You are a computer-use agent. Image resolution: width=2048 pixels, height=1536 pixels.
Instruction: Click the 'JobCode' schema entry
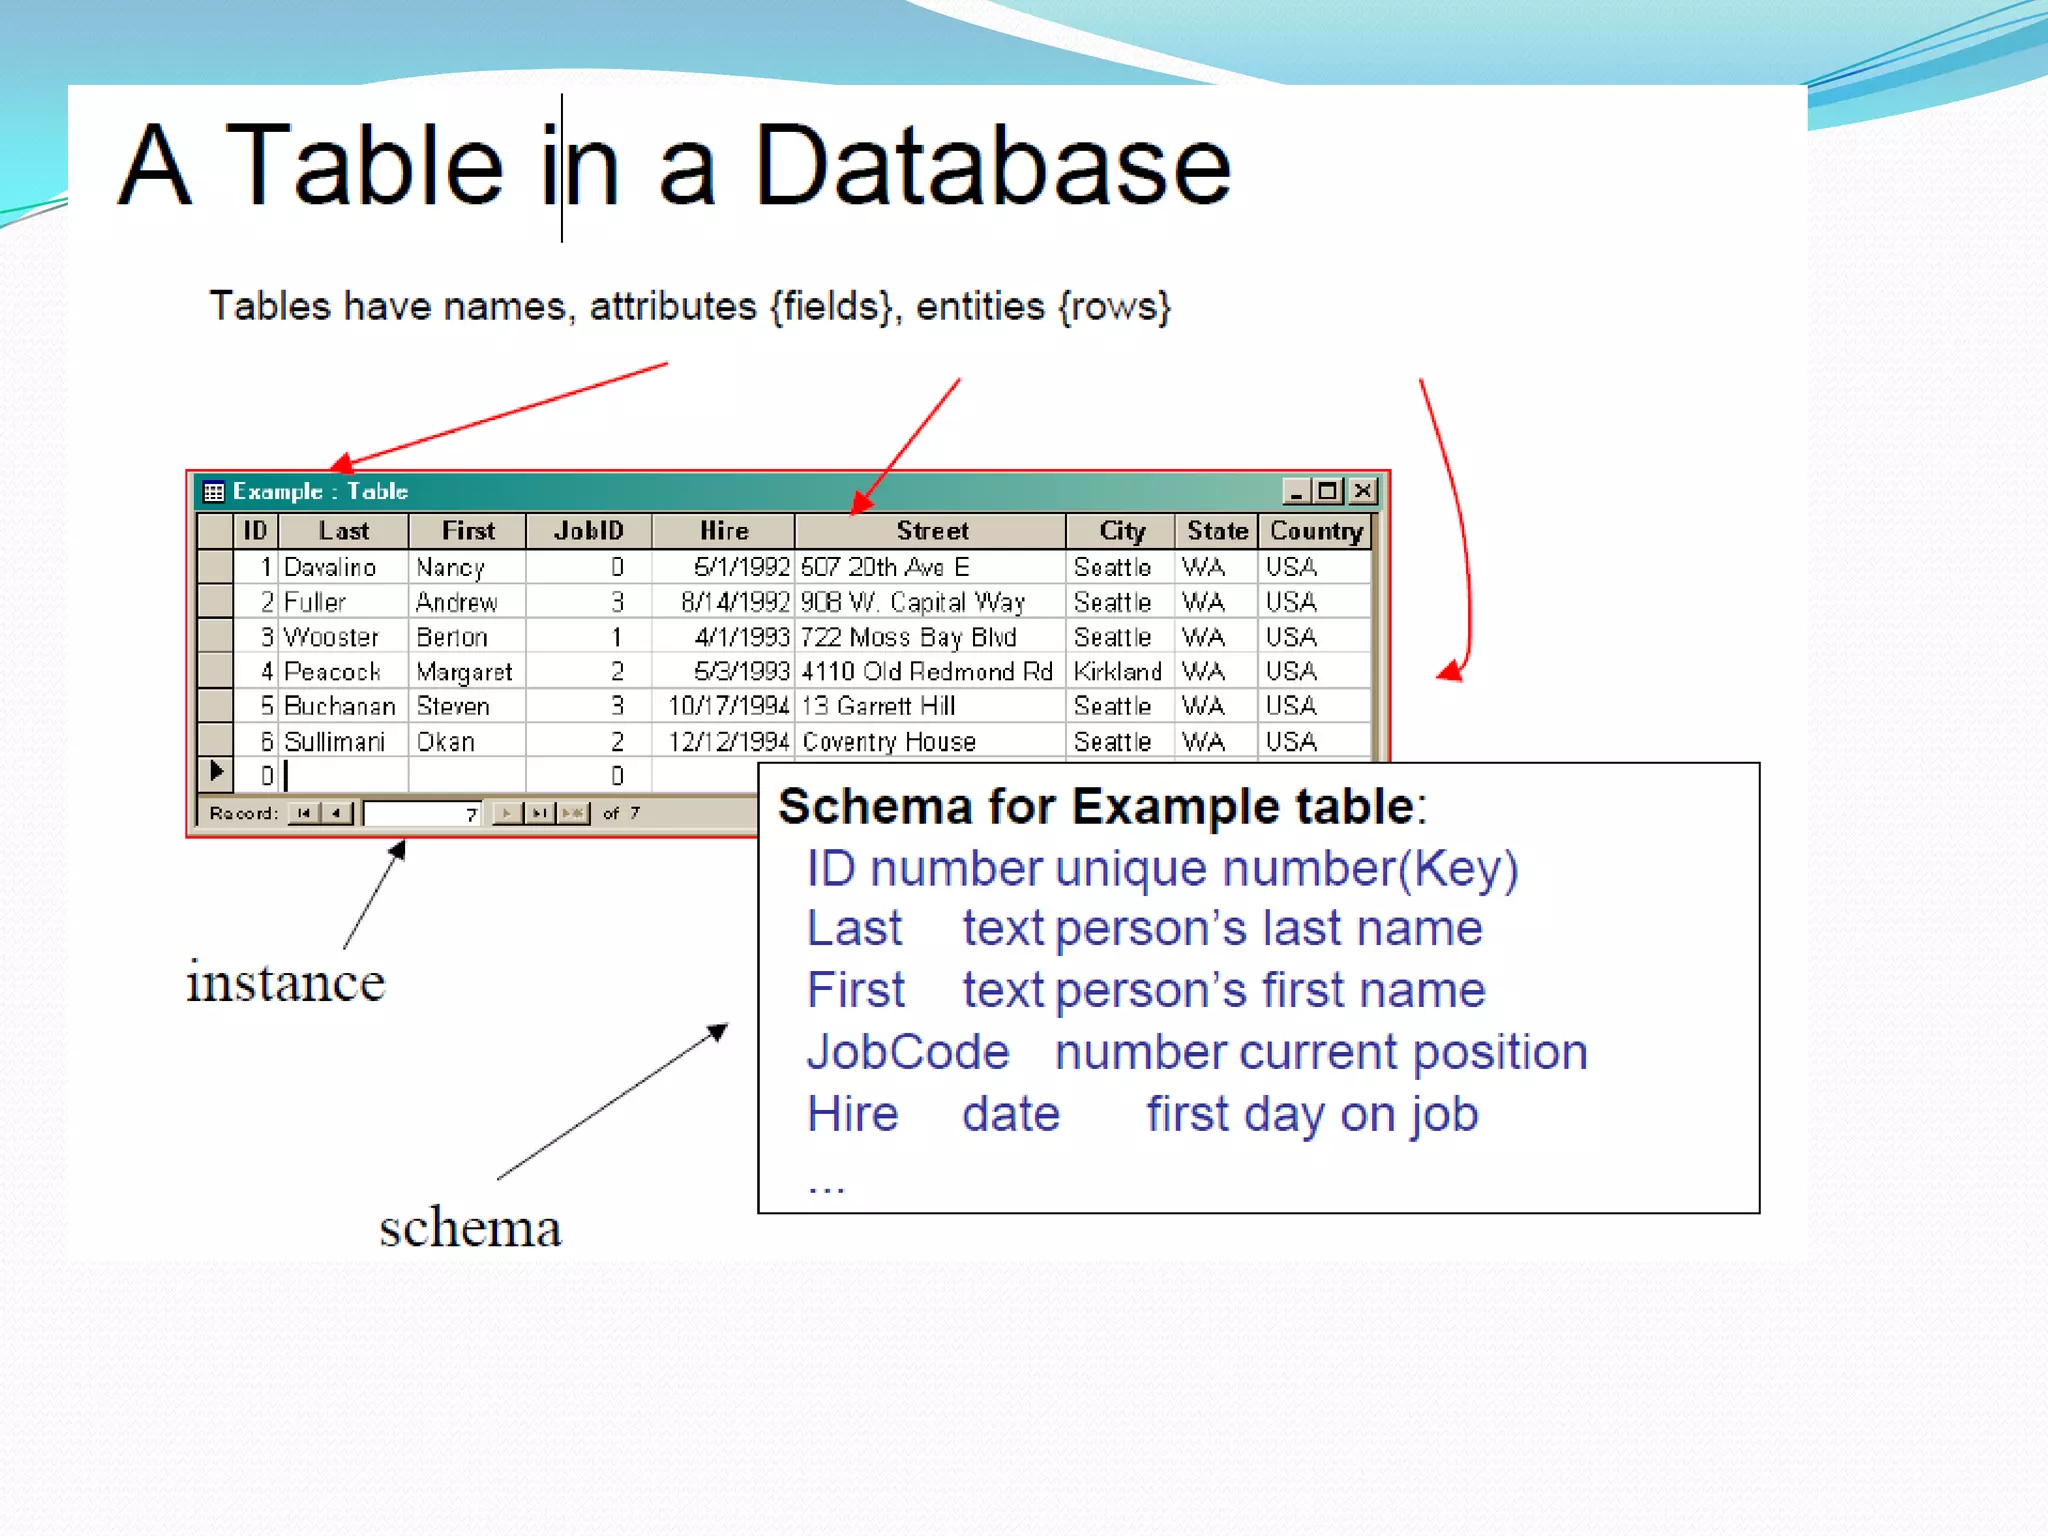[908, 1052]
